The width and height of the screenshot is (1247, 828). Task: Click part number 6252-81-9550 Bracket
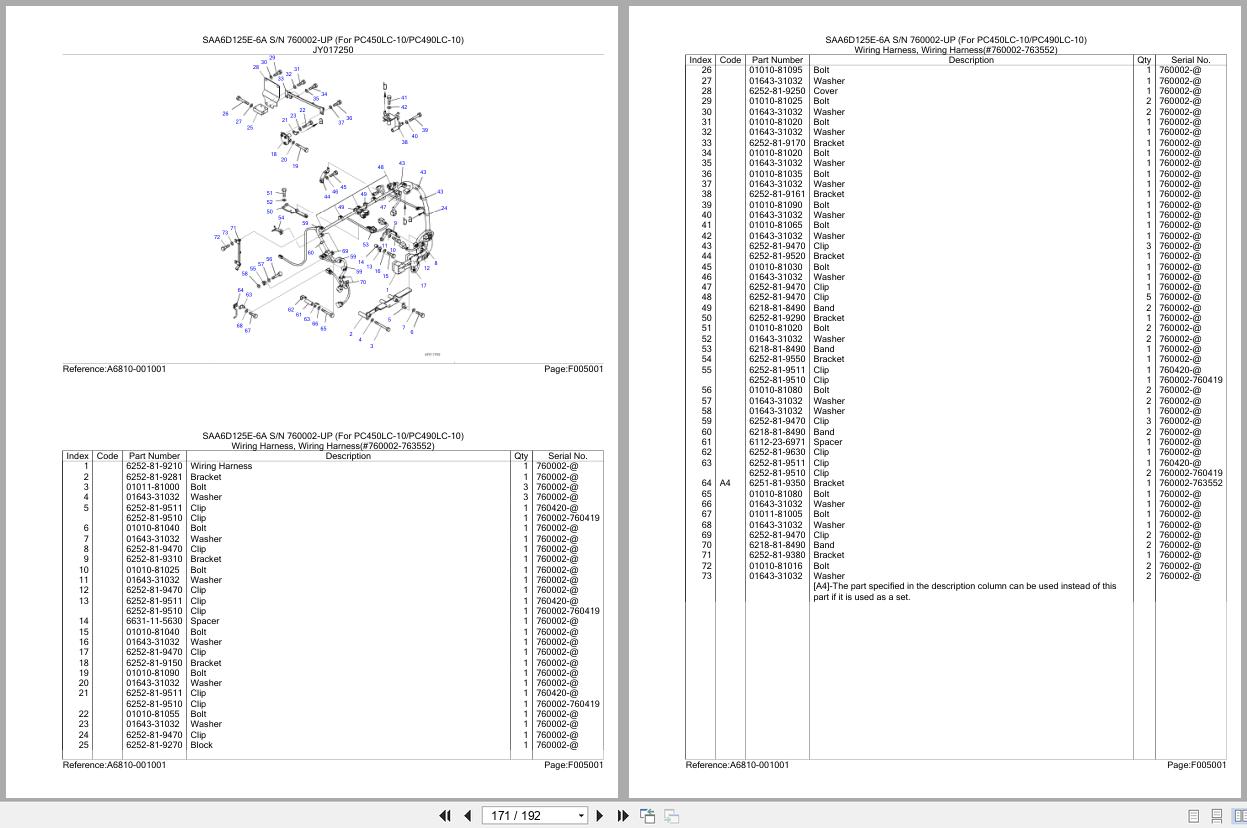pyautogui.click(x=777, y=359)
